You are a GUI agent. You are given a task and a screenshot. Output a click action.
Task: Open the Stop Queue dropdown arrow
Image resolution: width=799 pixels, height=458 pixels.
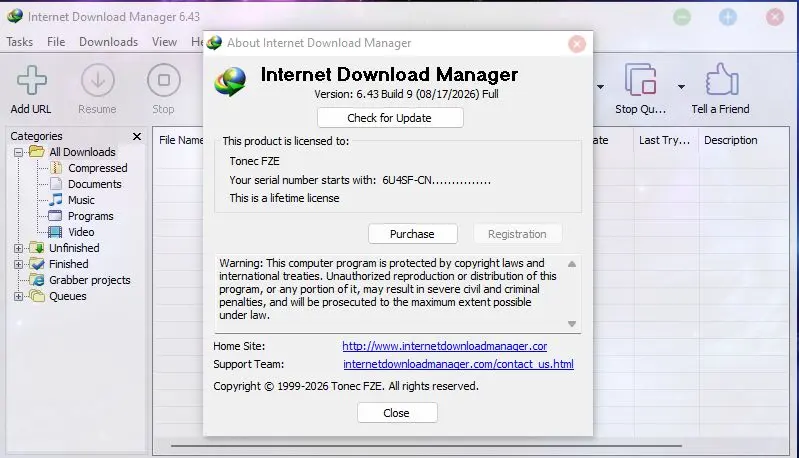point(681,87)
